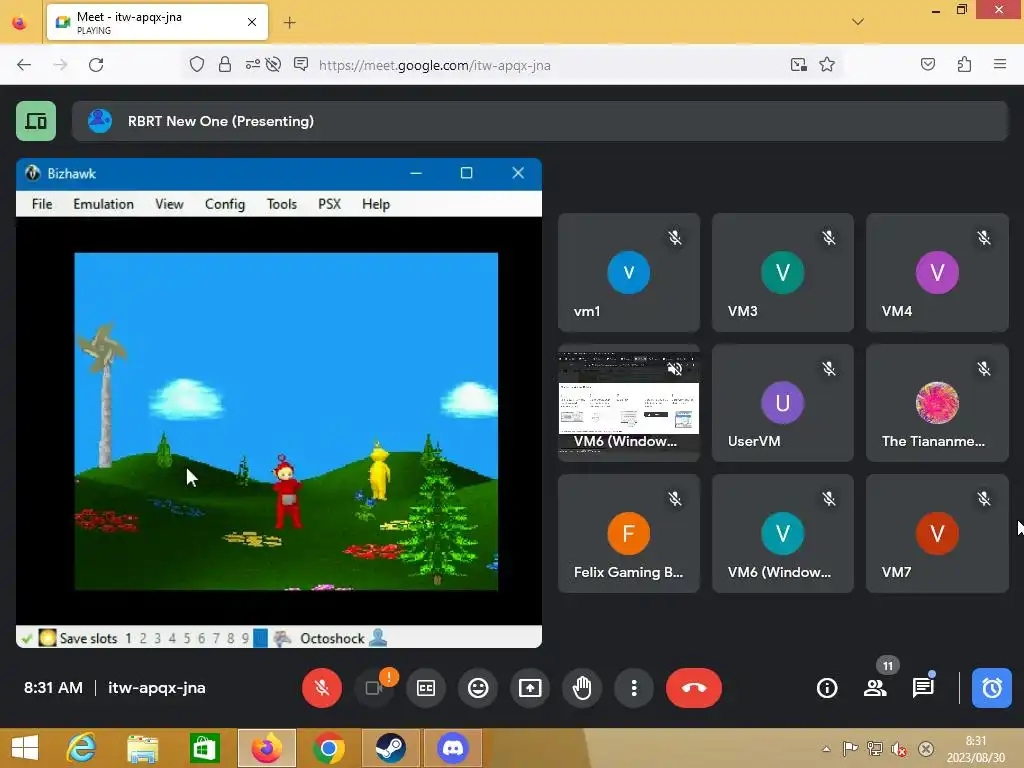The width and height of the screenshot is (1024, 768).
Task: Leave the call with the red hang-up button
Action: pos(694,688)
